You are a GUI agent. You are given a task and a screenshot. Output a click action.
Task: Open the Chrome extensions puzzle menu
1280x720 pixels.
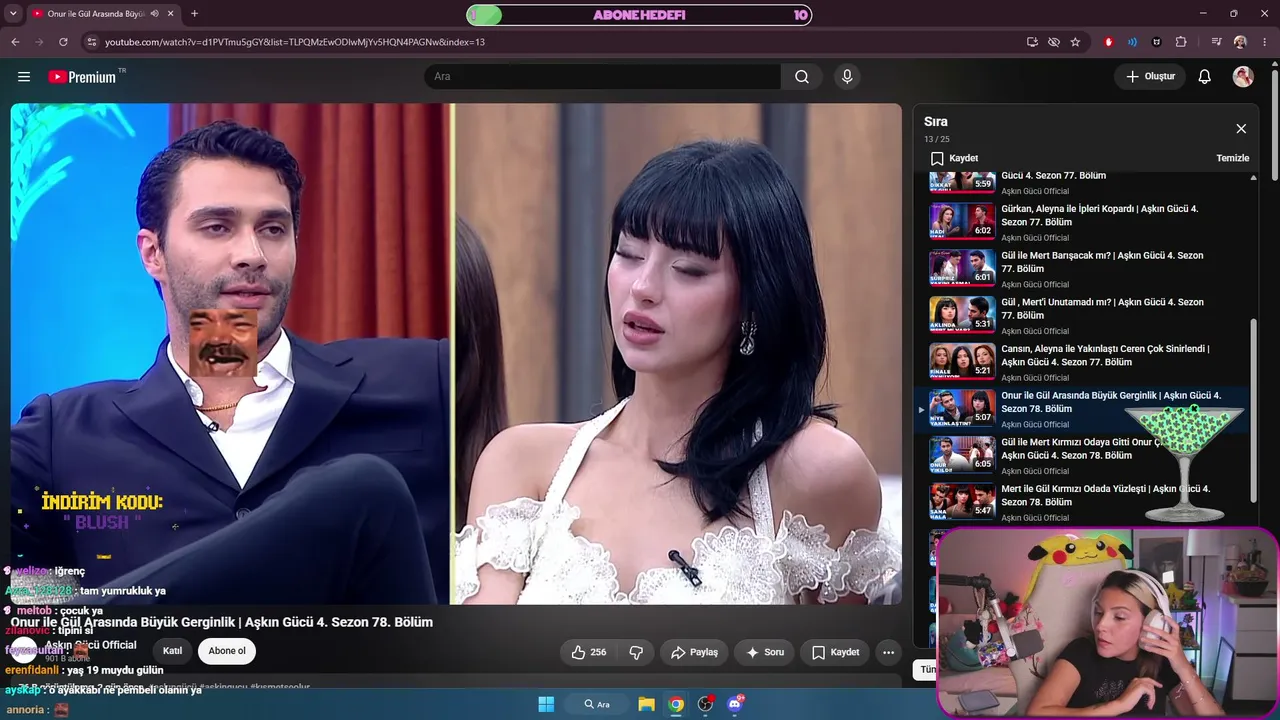[1181, 42]
